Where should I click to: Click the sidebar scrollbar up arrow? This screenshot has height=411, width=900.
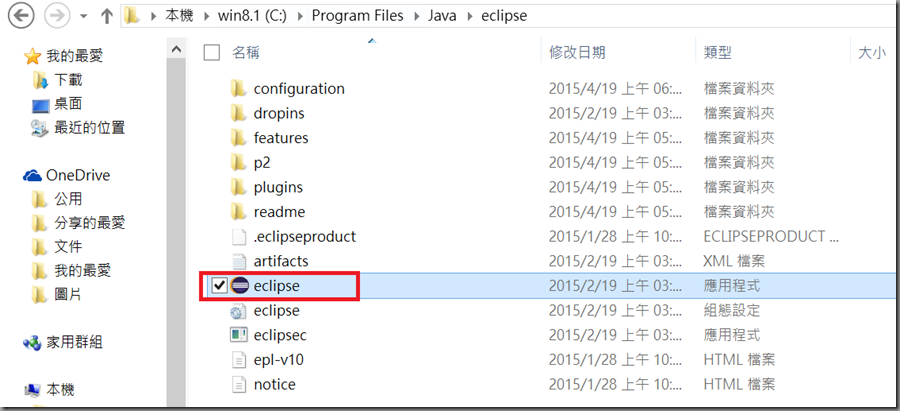click(177, 48)
